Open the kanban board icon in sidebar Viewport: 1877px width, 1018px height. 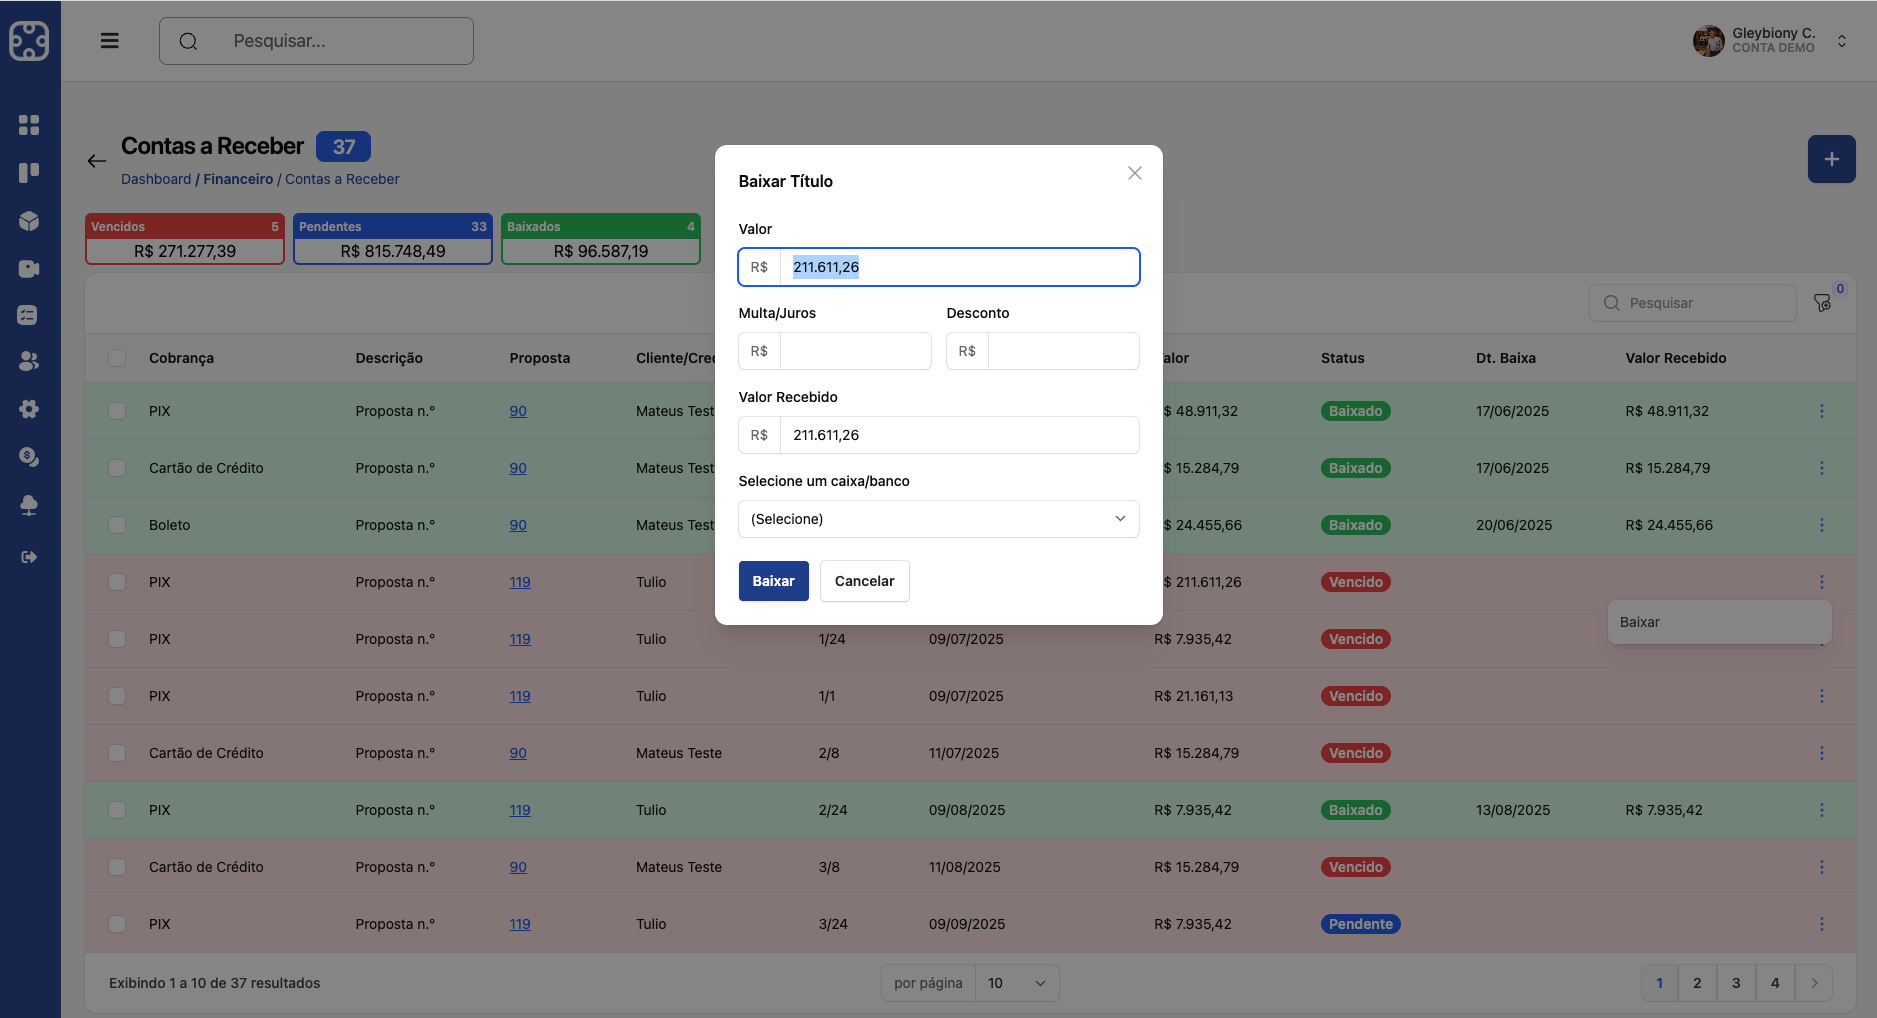pos(29,173)
